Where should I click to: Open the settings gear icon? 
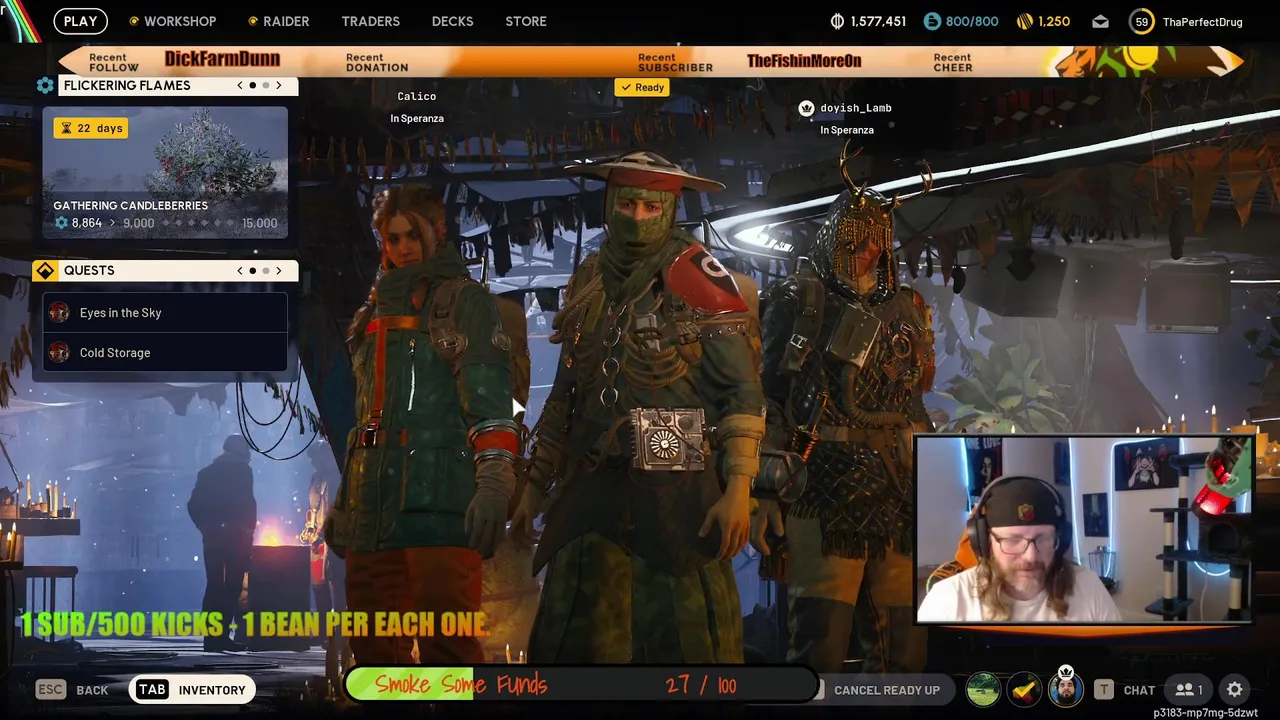coord(1235,689)
